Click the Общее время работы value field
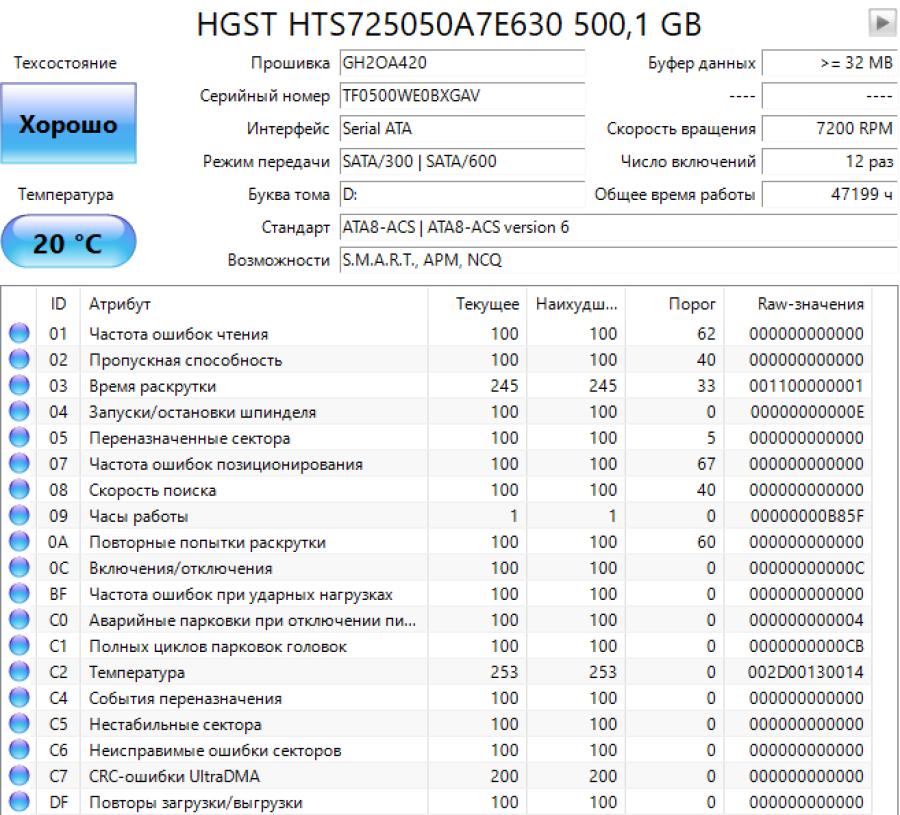The image size is (900, 815). tap(829, 194)
